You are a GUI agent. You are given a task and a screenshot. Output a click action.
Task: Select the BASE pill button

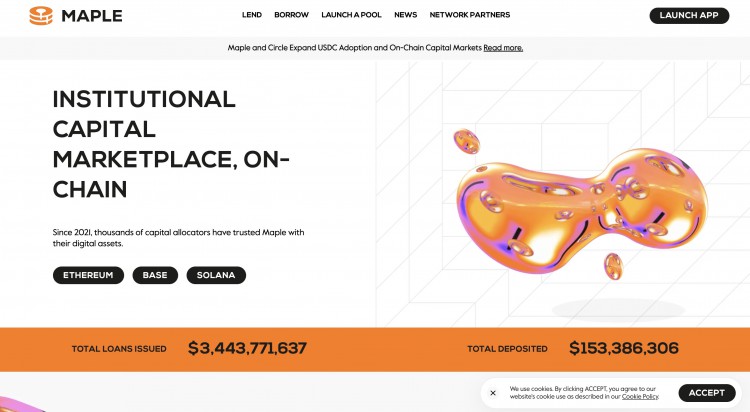coord(155,275)
